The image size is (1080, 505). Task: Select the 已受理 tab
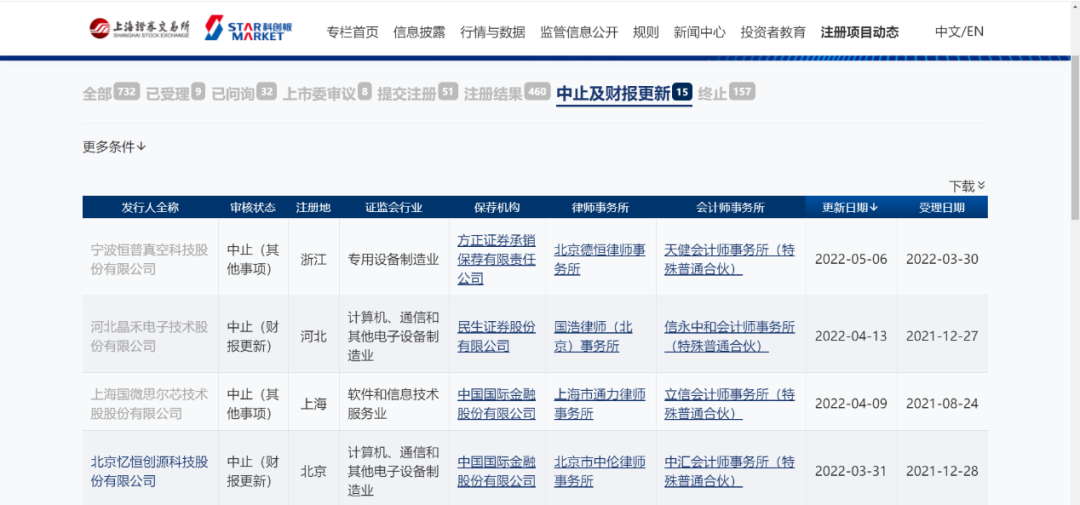point(175,93)
